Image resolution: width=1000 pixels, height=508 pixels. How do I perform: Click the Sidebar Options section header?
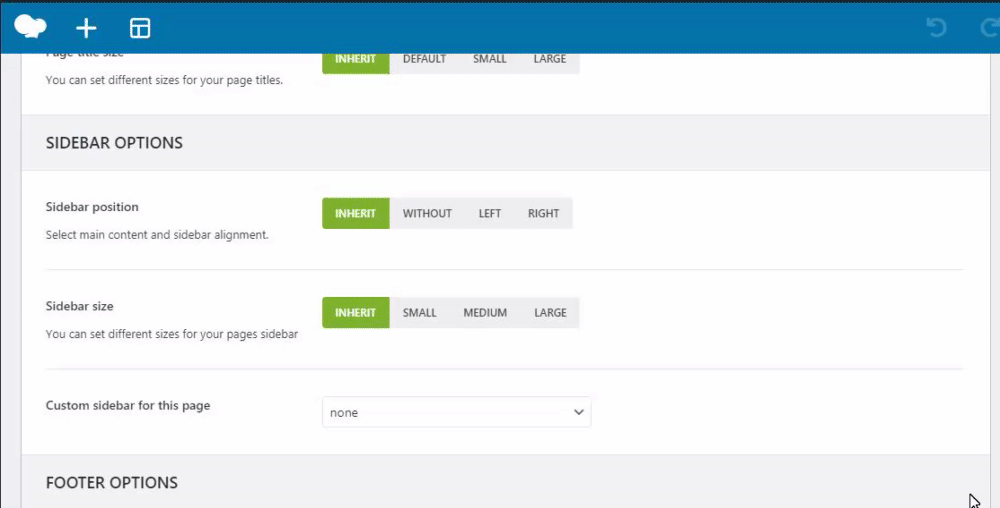point(506,143)
